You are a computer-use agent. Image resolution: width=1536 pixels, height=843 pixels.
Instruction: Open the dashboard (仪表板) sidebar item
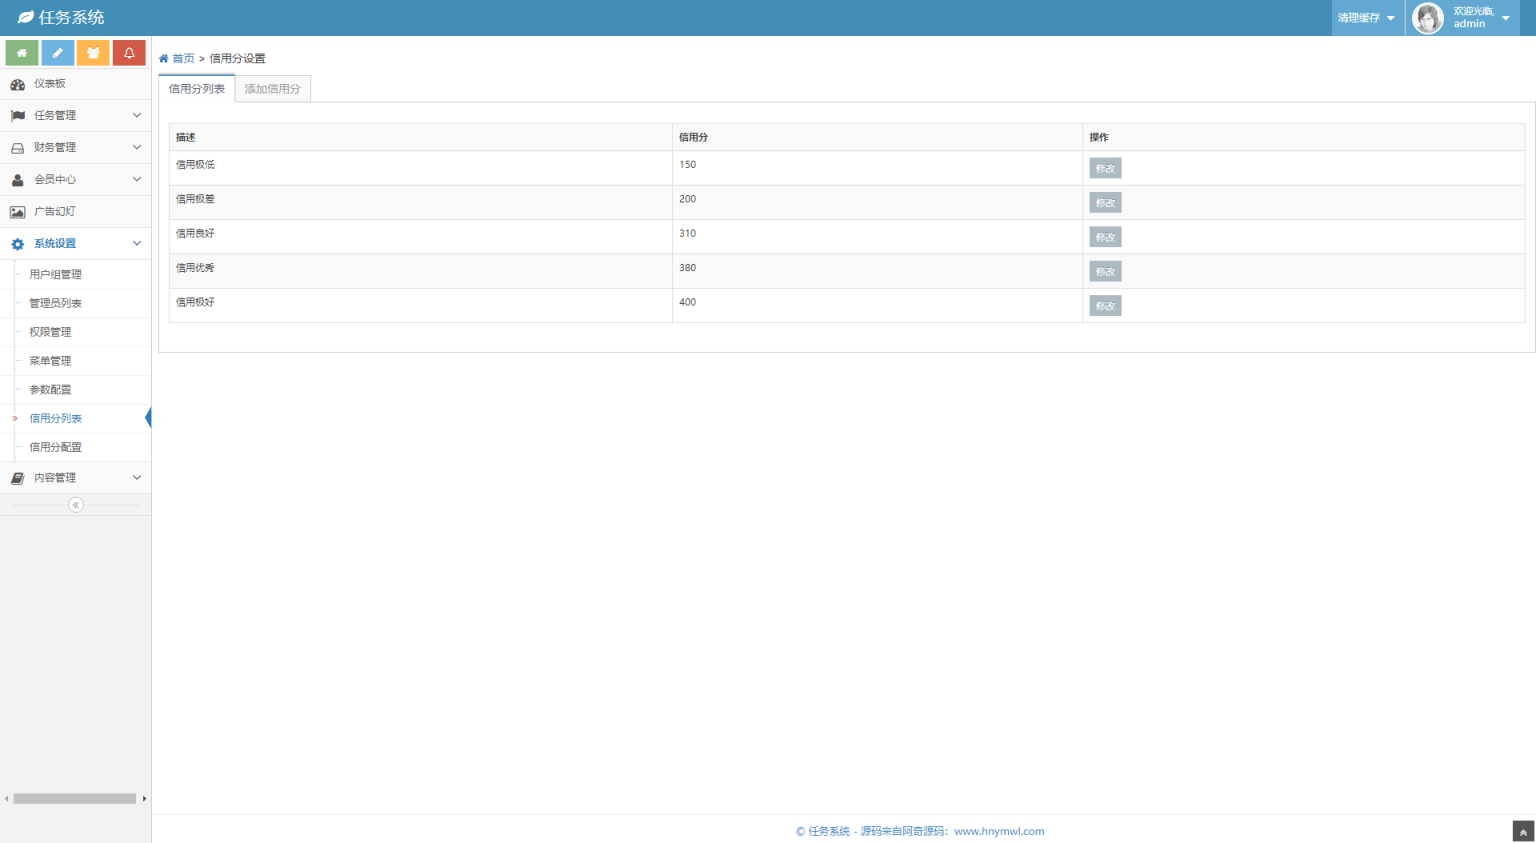[x=50, y=84]
